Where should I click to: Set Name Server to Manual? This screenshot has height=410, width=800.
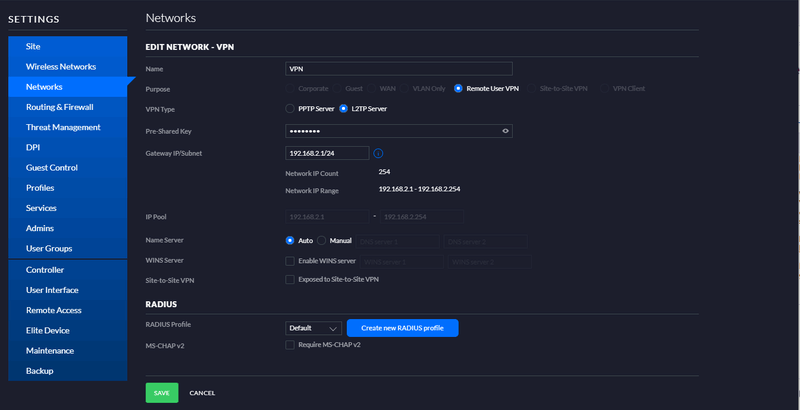[x=321, y=240]
